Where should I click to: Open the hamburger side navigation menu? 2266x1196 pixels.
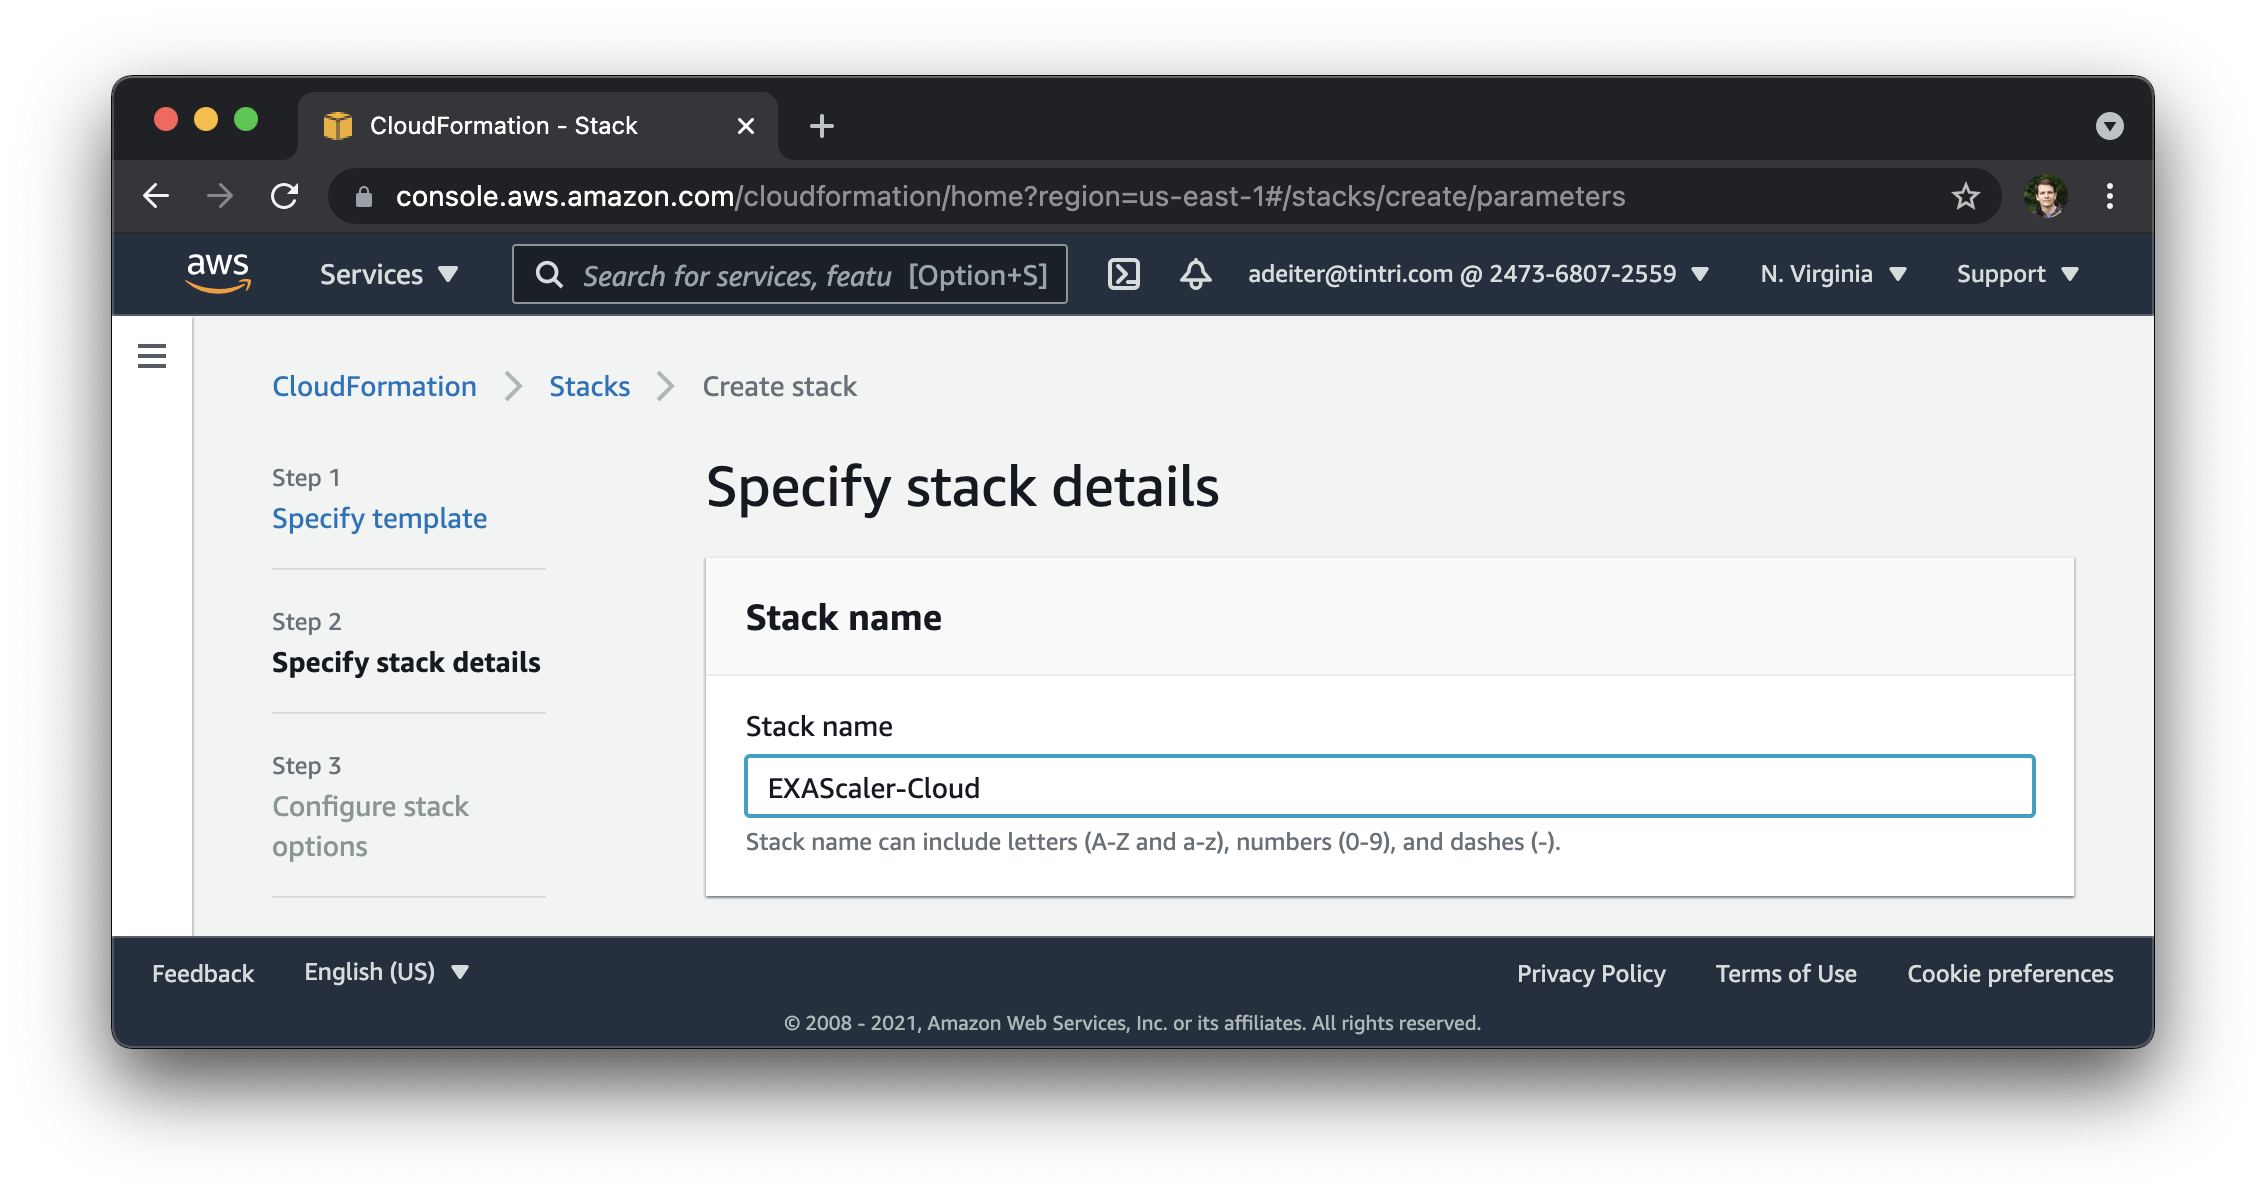coord(152,356)
